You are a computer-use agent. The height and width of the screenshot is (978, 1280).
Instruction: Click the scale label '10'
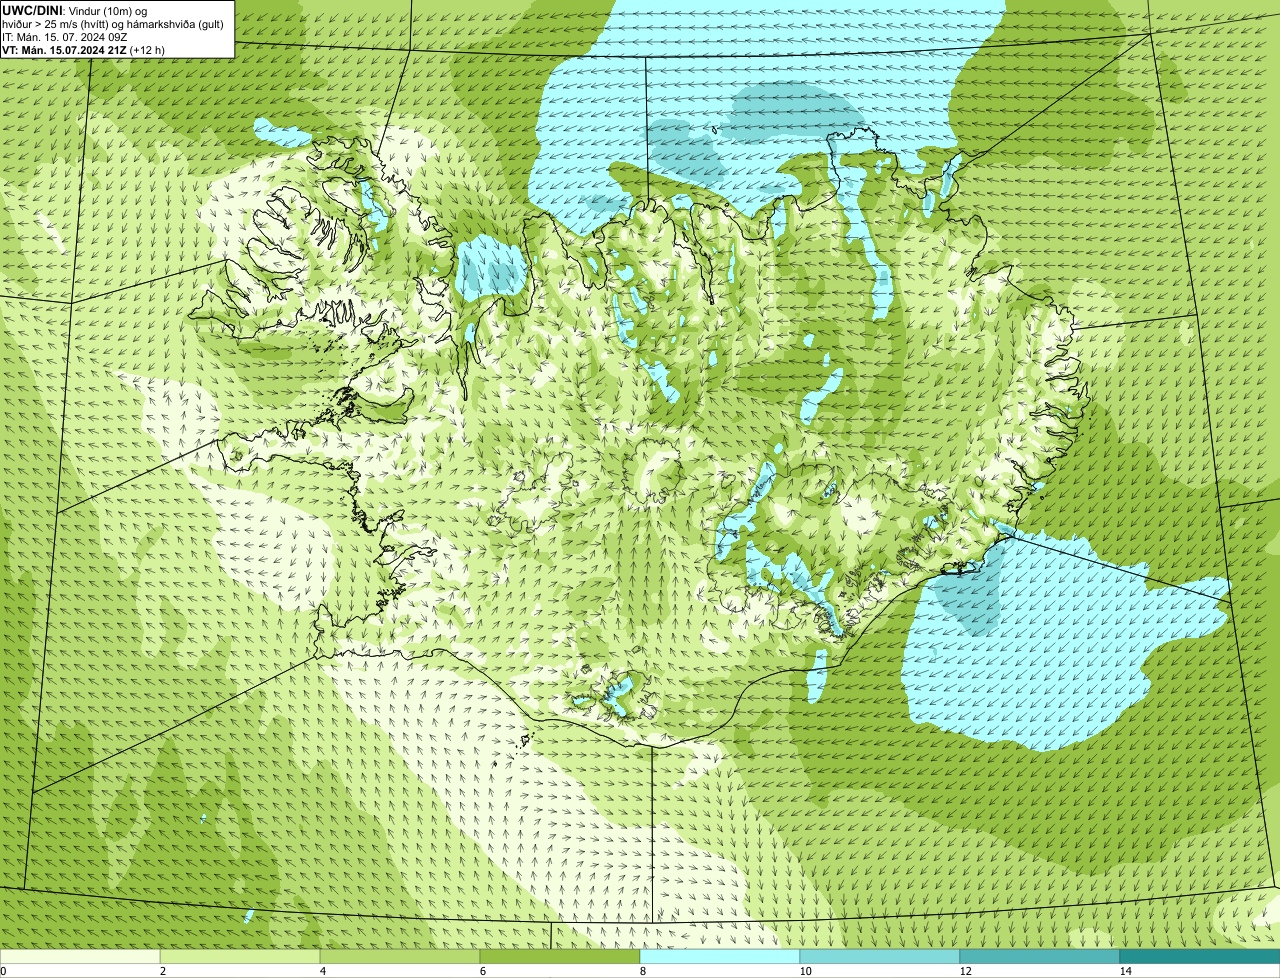(805, 971)
